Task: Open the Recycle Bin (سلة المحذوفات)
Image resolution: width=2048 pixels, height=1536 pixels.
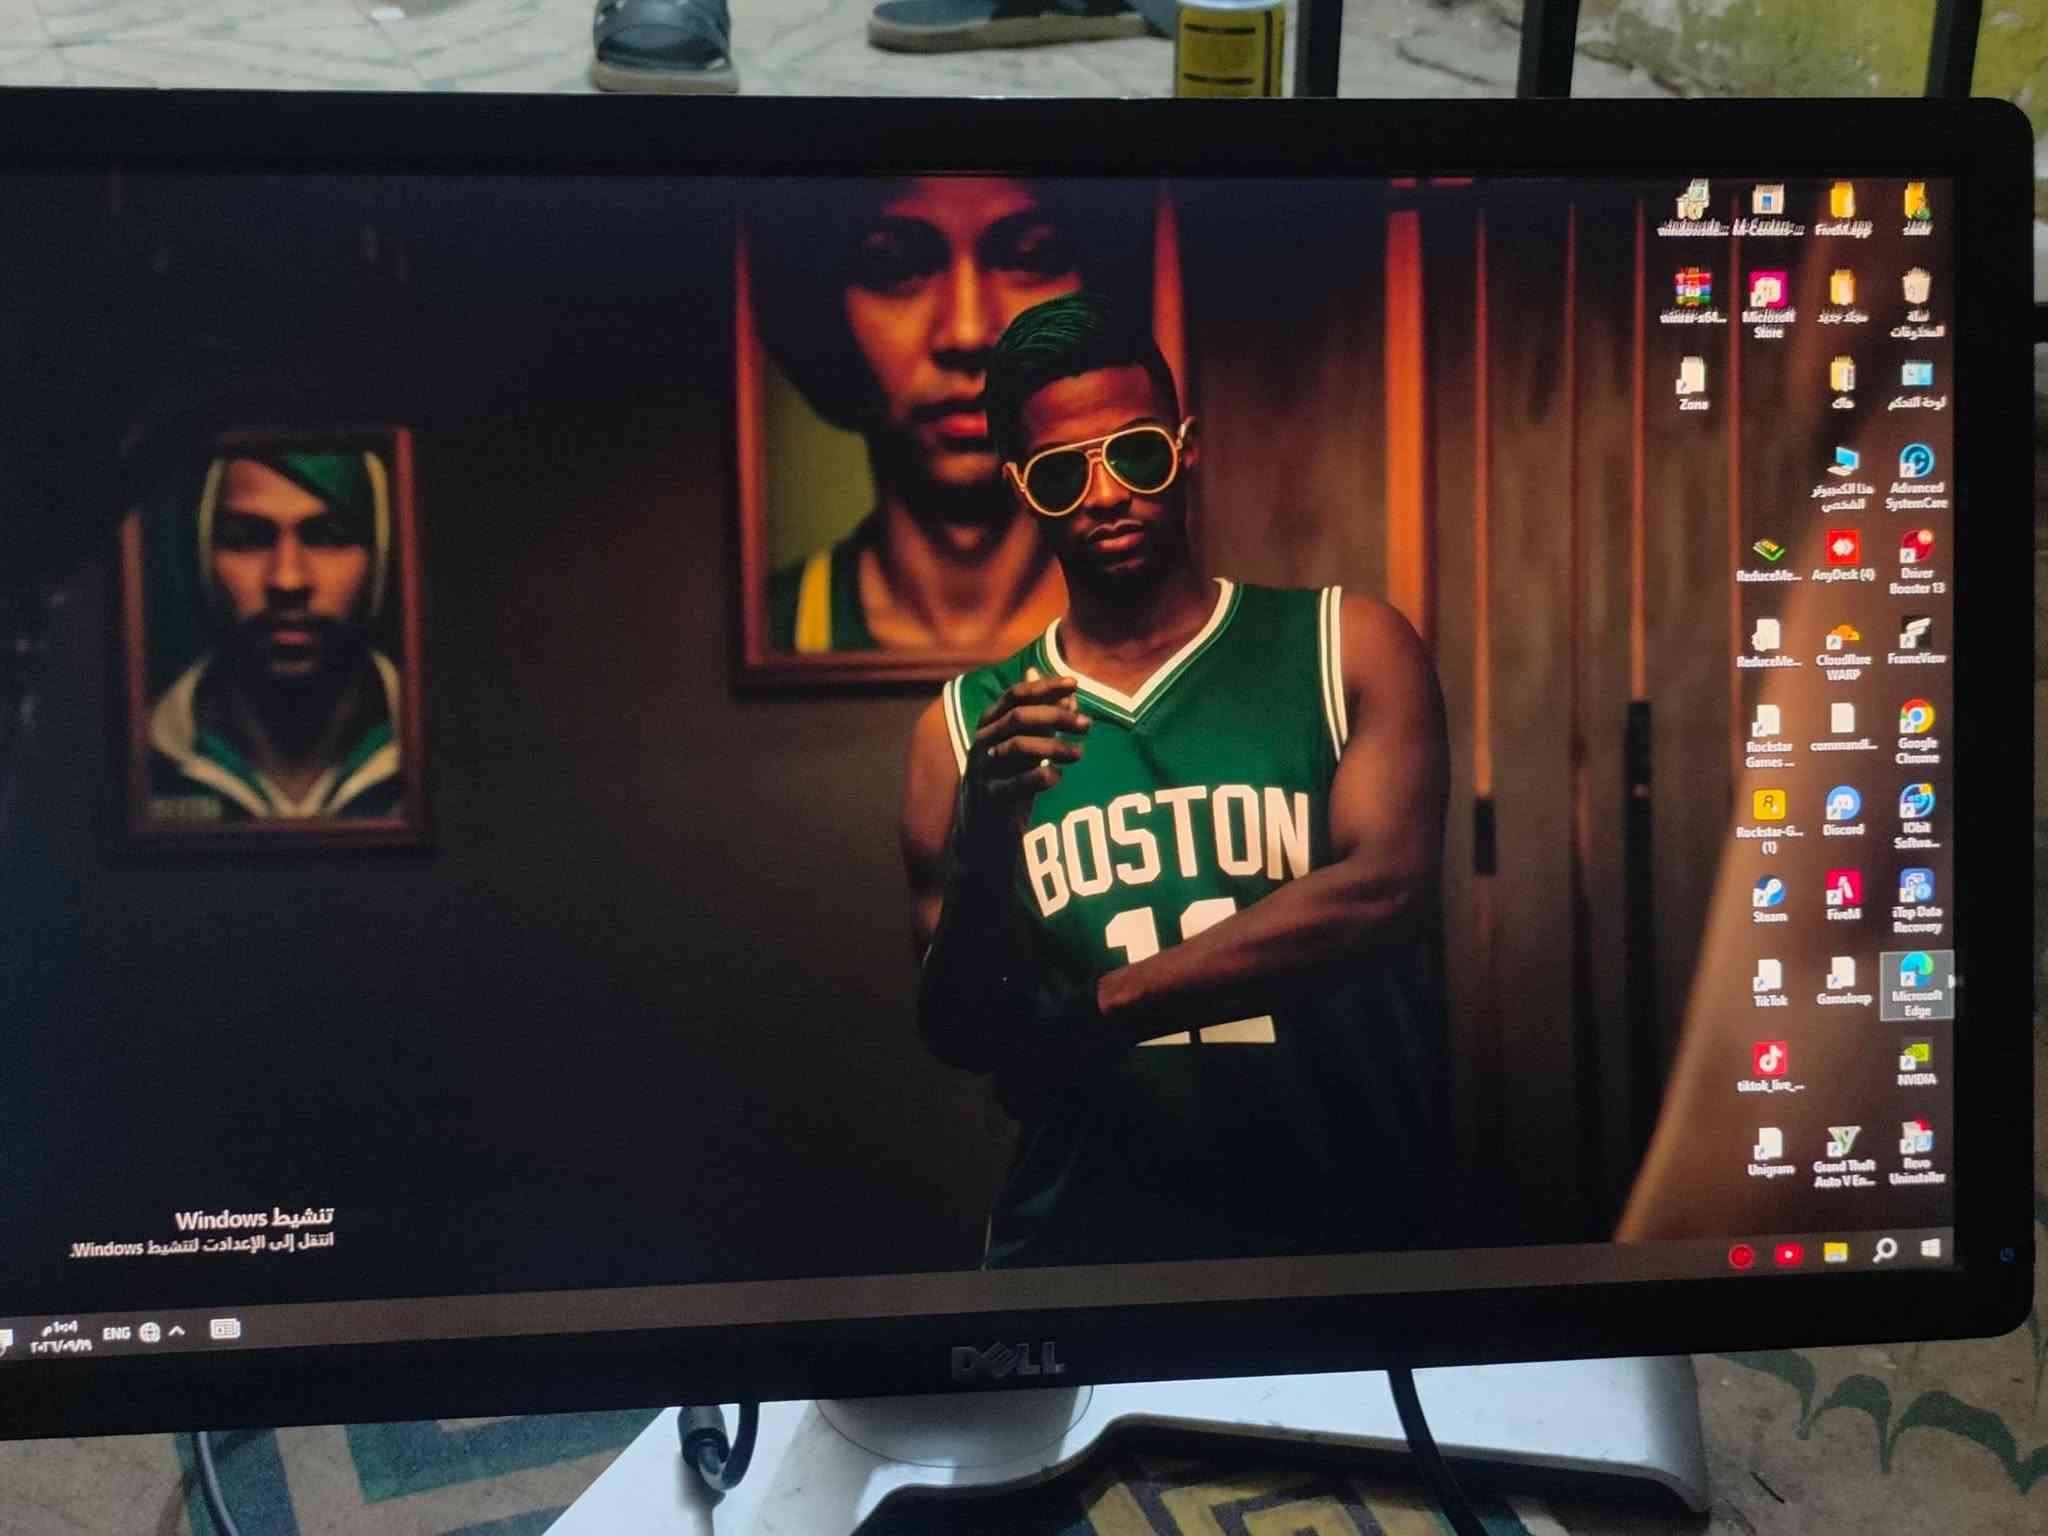Action: pyautogui.click(x=1916, y=303)
